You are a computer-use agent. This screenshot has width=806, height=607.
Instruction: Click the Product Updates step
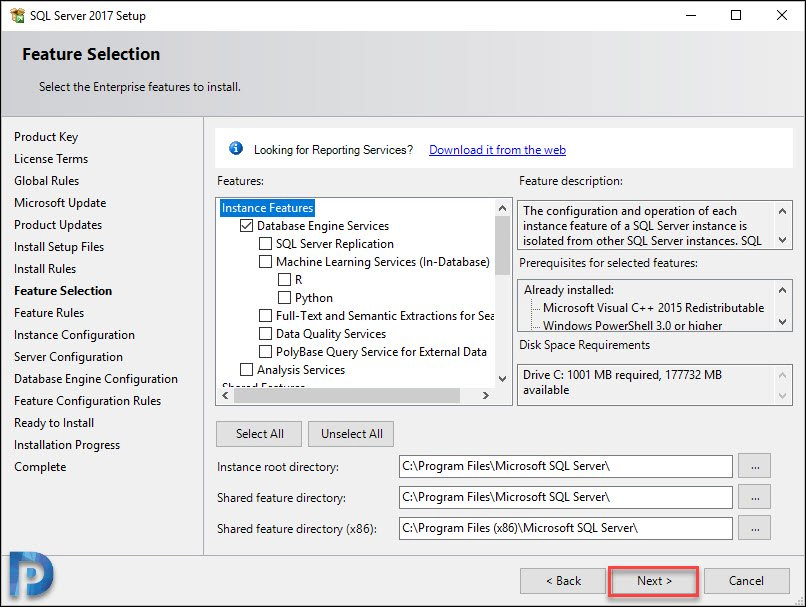58,225
